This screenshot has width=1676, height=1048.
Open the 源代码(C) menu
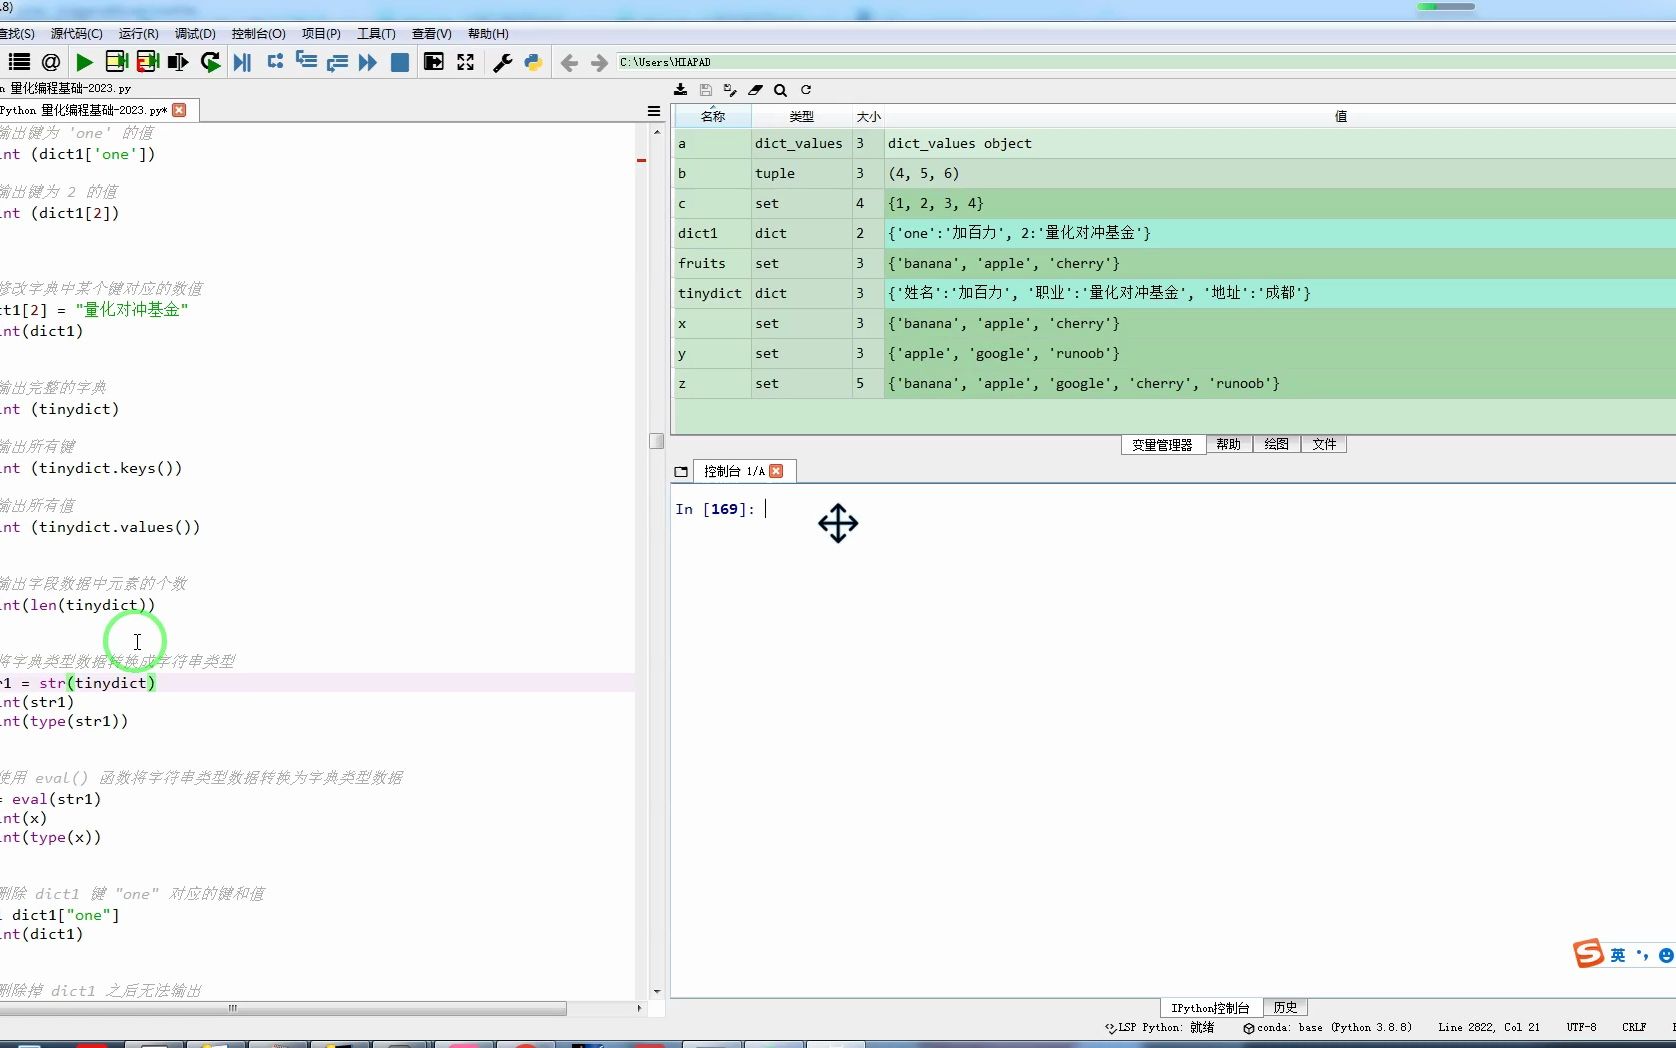tap(77, 34)
